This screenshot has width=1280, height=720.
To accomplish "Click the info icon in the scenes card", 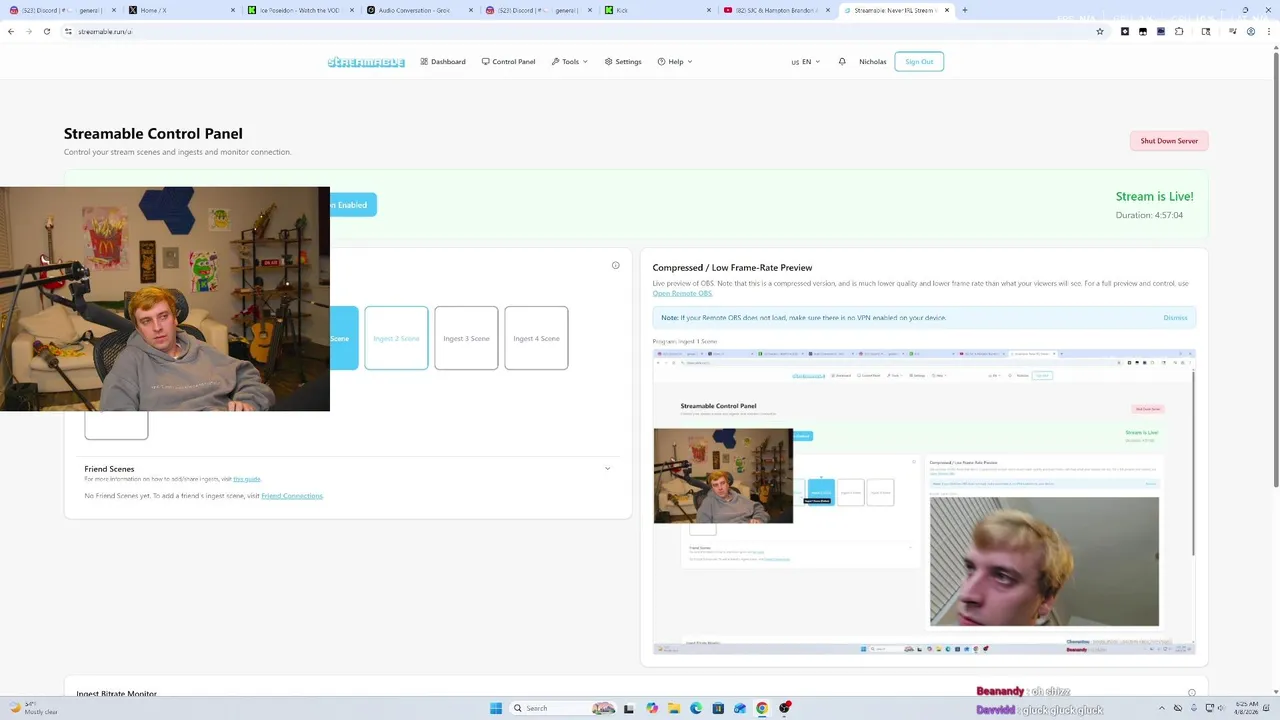I will tap(616, 265).
